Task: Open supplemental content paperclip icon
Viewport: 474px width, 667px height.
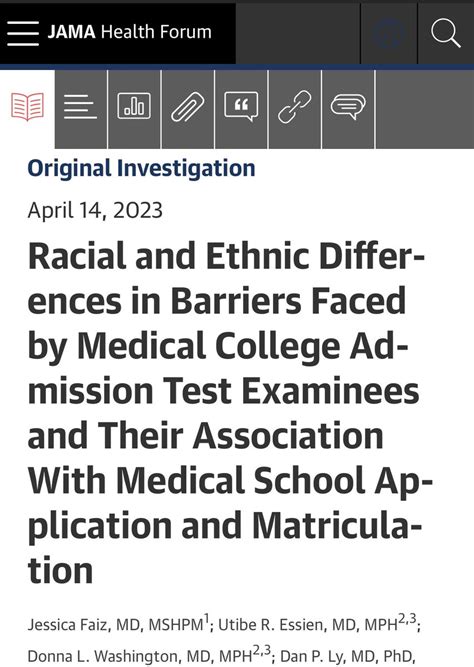Action: pyautogui.click(x=188, y=107)
